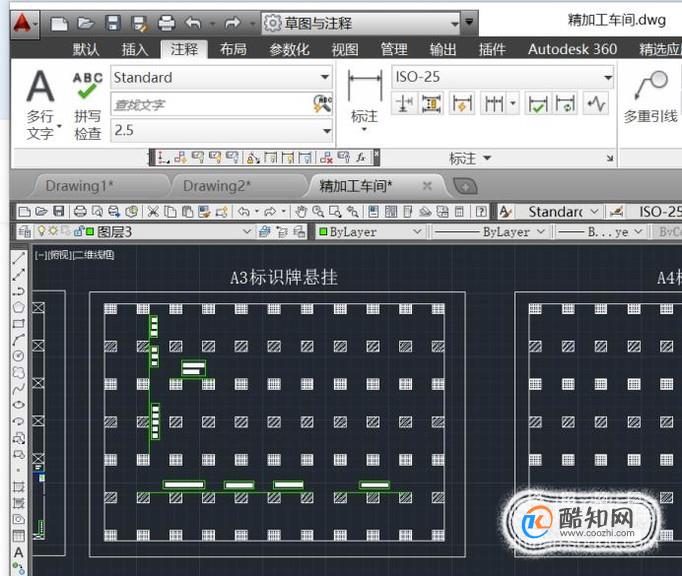
Task: Toggle layer 图层3 on/off light bulb
Action: pyautogui.click(x=42, y=231)
